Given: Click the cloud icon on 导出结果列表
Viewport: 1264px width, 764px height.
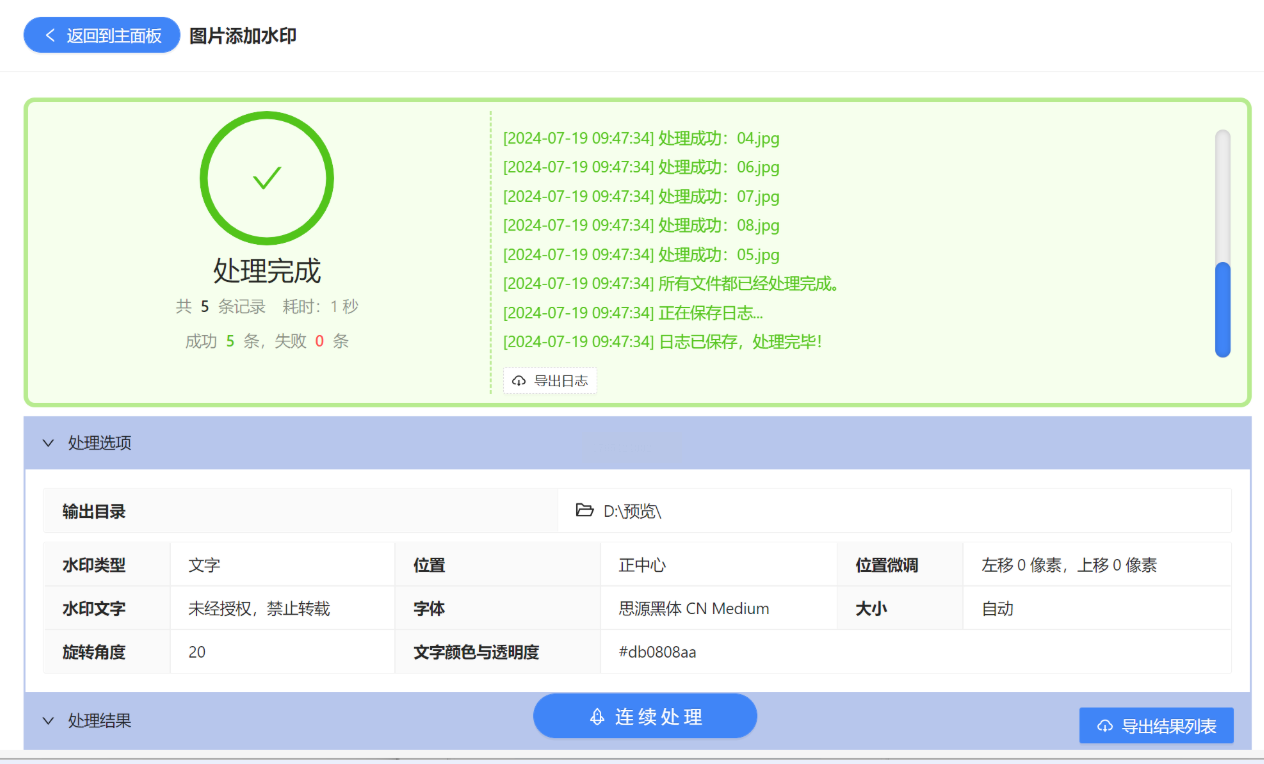Looking at the screenshot, I should coord(1105,726).
